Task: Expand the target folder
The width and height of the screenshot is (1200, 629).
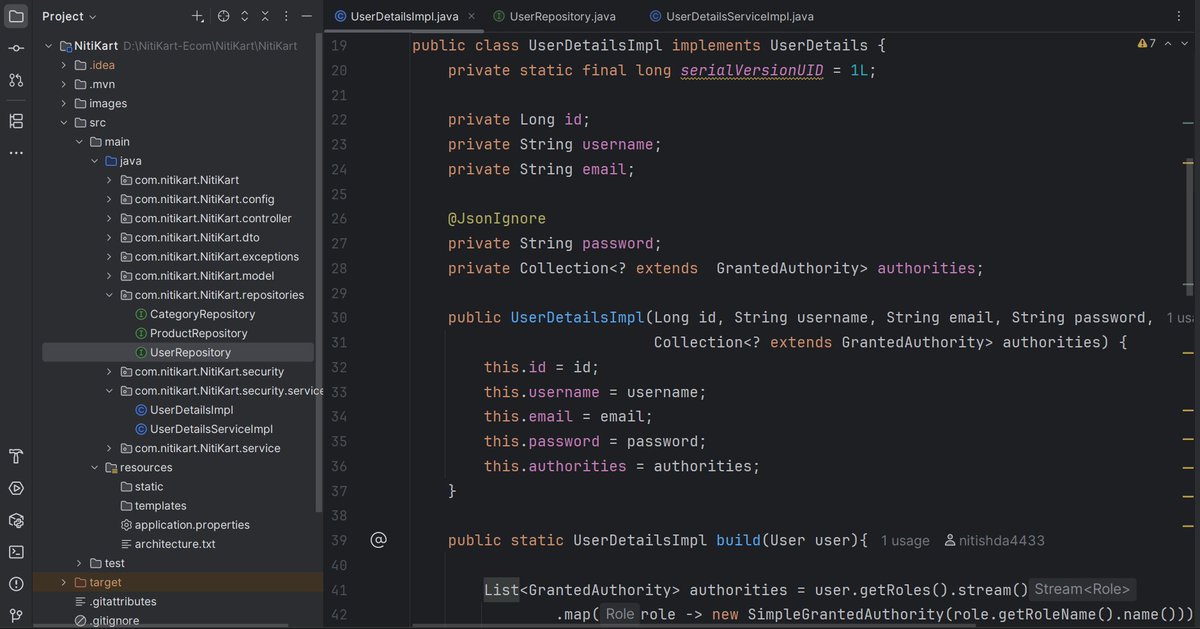Action: 65,582
